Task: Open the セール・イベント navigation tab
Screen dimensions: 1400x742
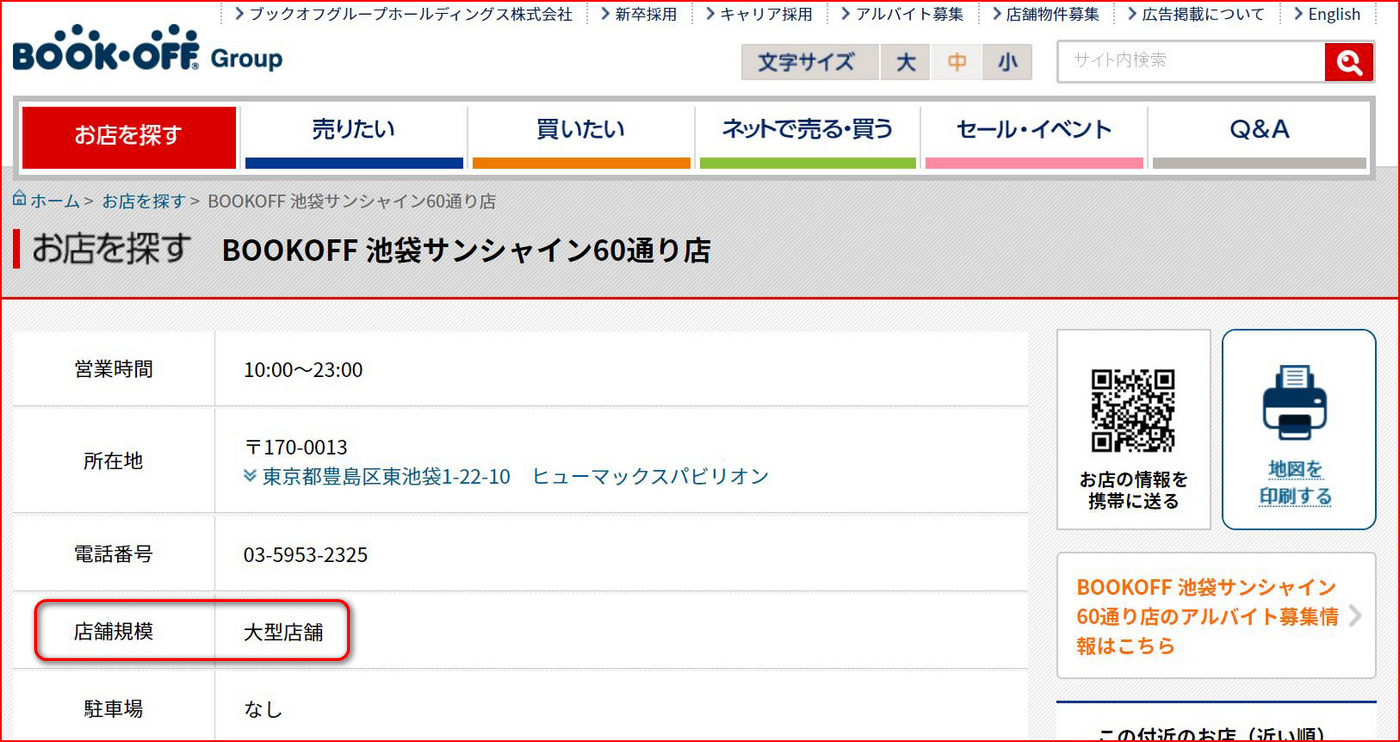Action: [1034, 137]
